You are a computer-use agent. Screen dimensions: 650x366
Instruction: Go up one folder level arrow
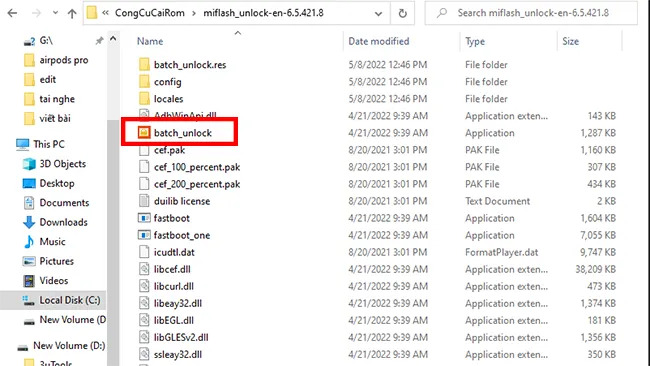[x=72, y=13]
